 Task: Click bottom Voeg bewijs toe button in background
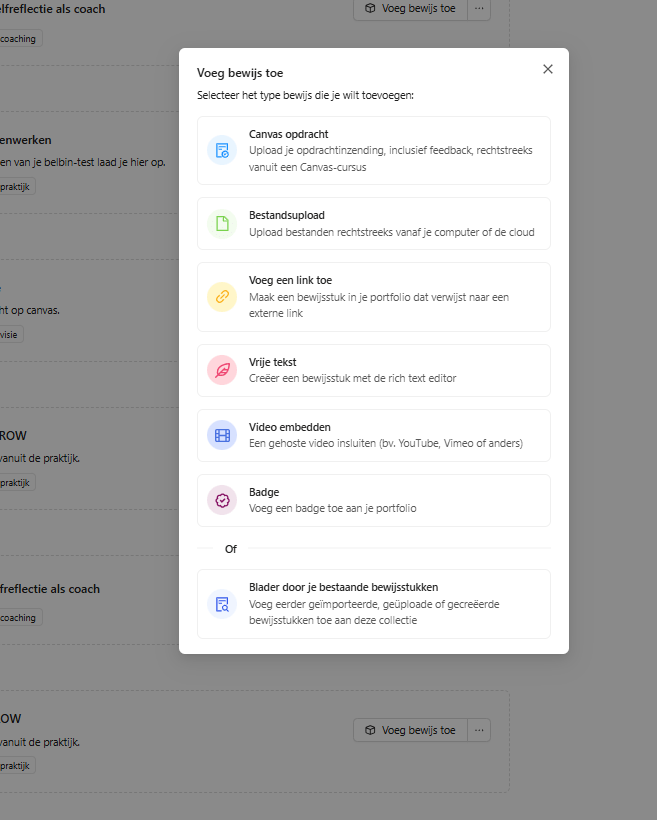pos(411,730)
